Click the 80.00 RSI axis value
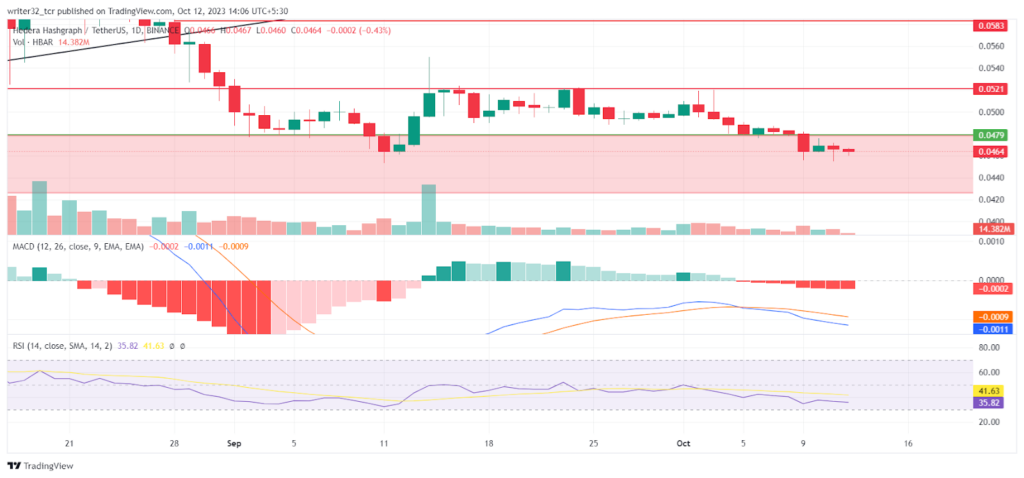The width and height of the screenshot is (1024, 478). (990, 347)
